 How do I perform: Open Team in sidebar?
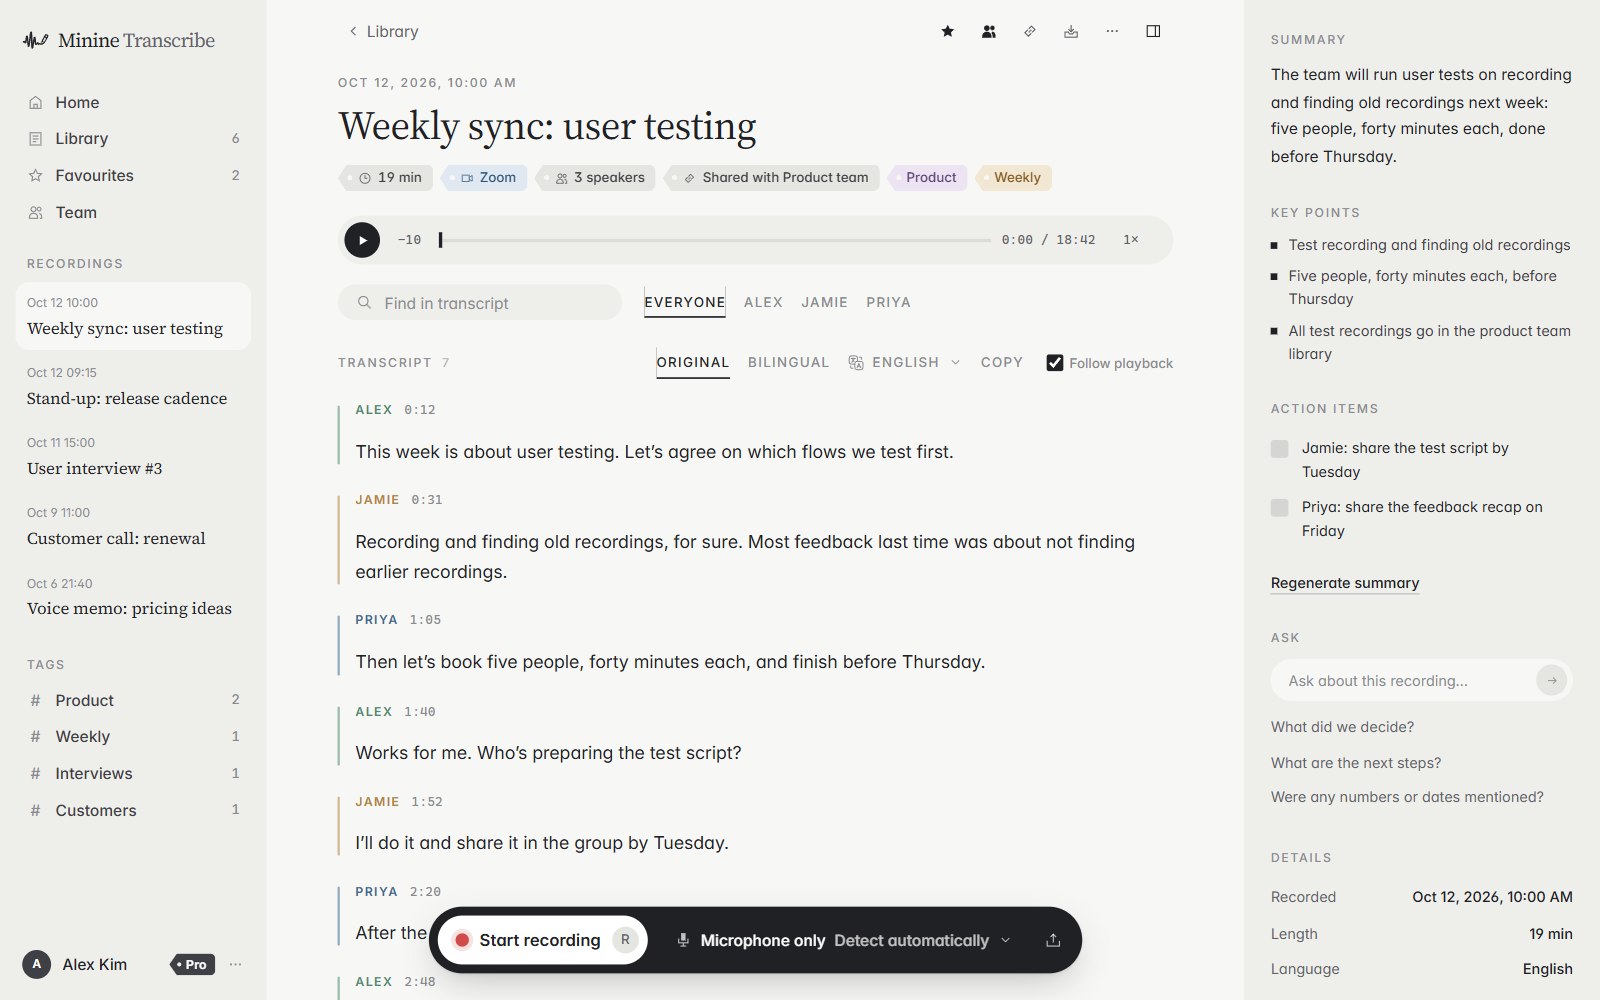point(133,212)
